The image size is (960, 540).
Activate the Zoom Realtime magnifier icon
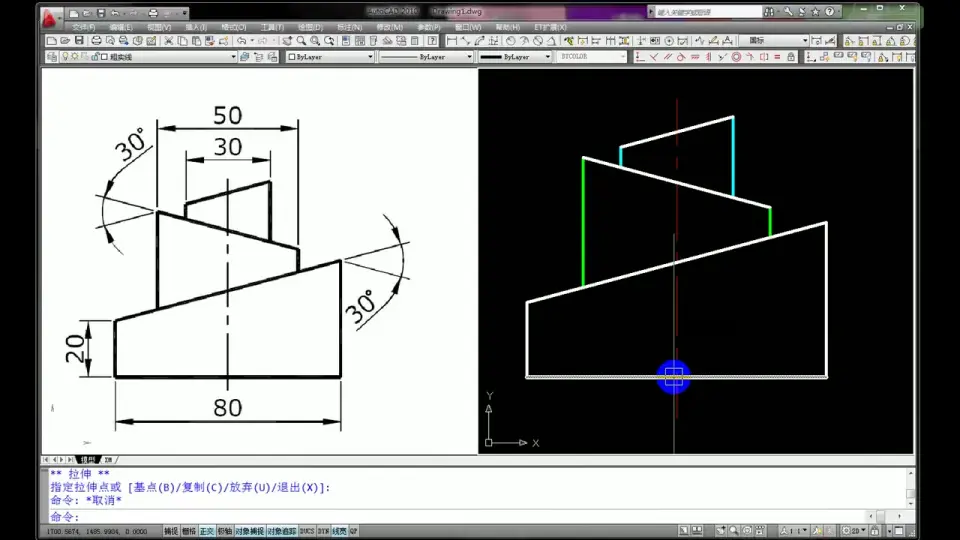click(x=301, y=41)
